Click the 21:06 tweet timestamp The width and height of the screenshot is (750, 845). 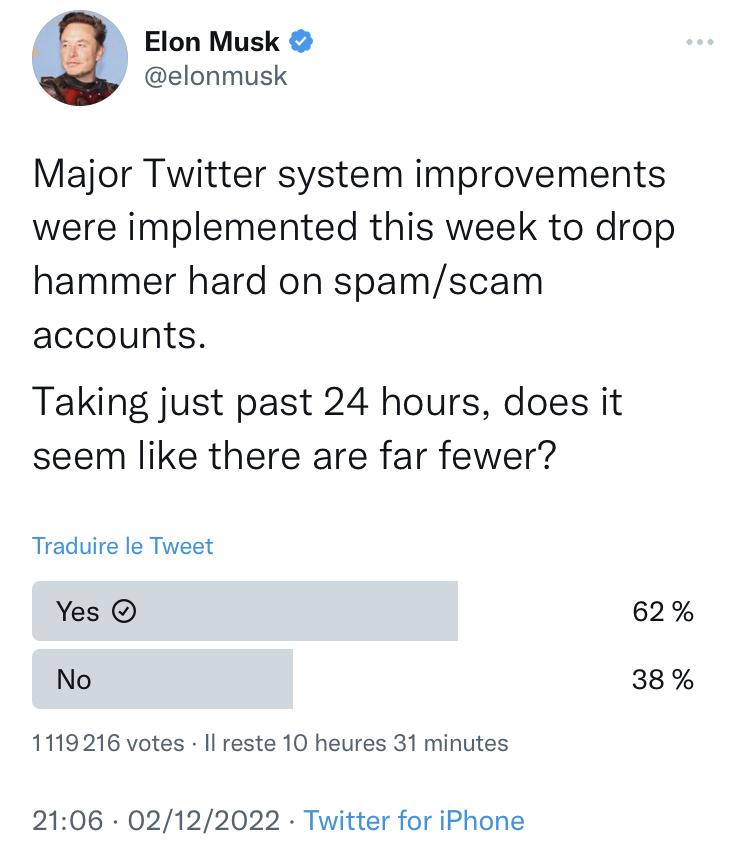coord(68,821)
